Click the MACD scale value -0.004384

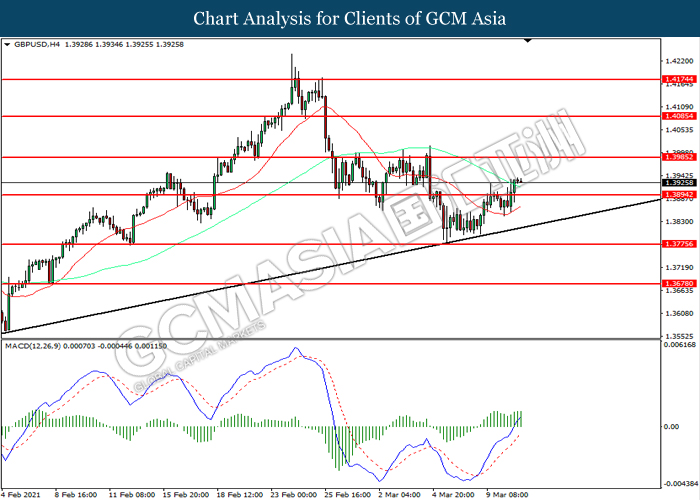[681, 484]
